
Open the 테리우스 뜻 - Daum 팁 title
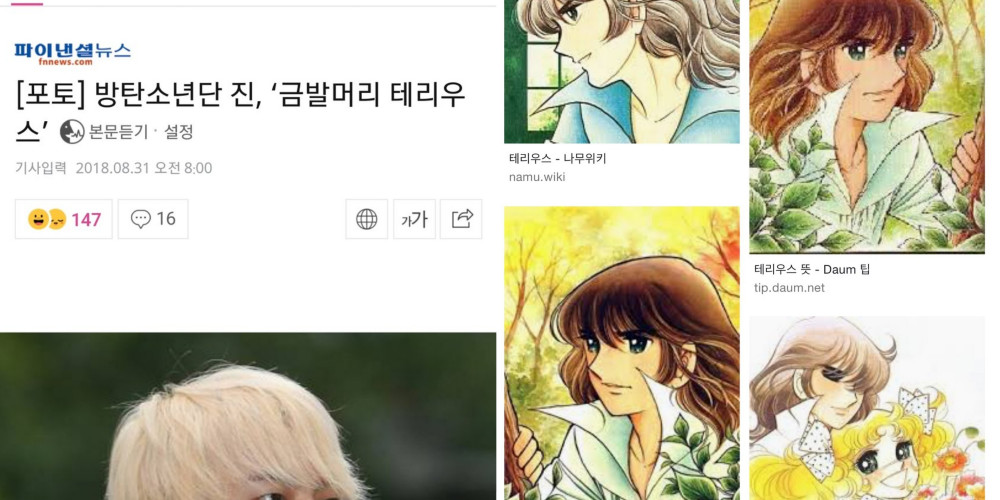[x=812, y=270]
